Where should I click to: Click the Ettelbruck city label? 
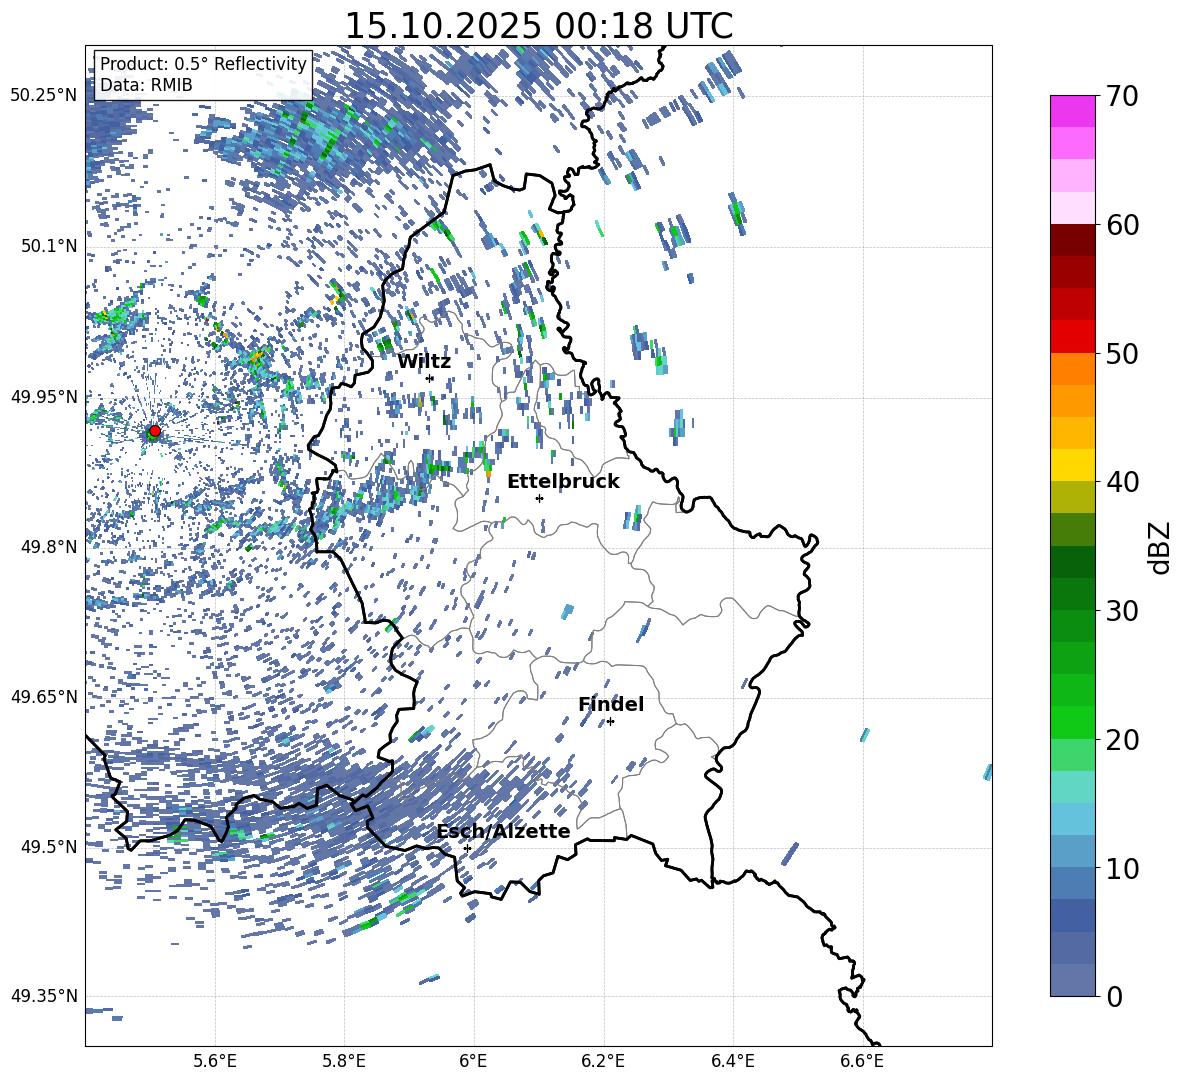563,482
